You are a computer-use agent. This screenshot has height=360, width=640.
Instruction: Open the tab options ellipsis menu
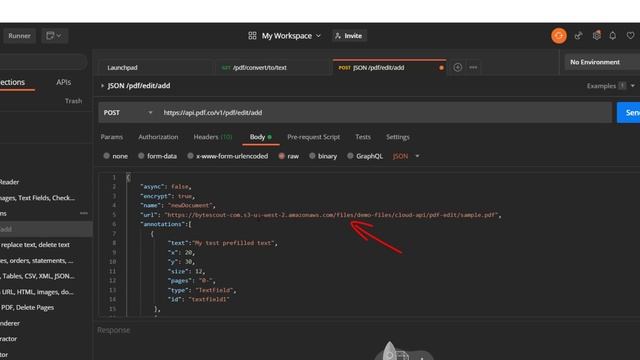coord(473,67)
